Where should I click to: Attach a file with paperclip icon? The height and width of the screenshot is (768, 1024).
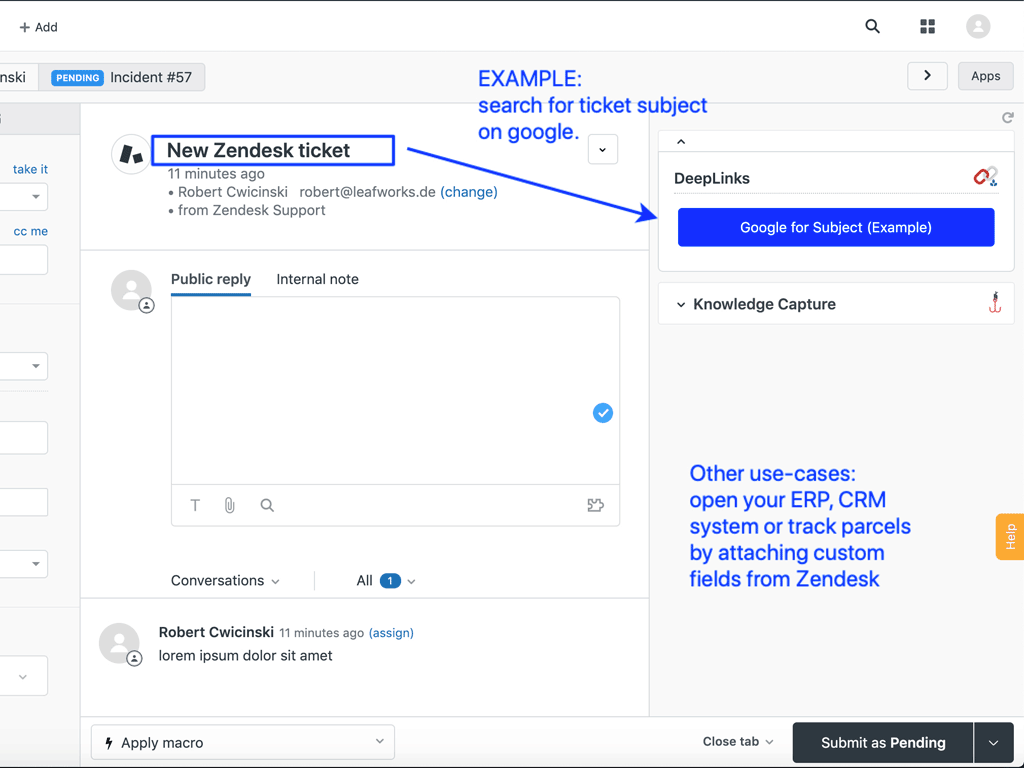click(x=230, y=506)
